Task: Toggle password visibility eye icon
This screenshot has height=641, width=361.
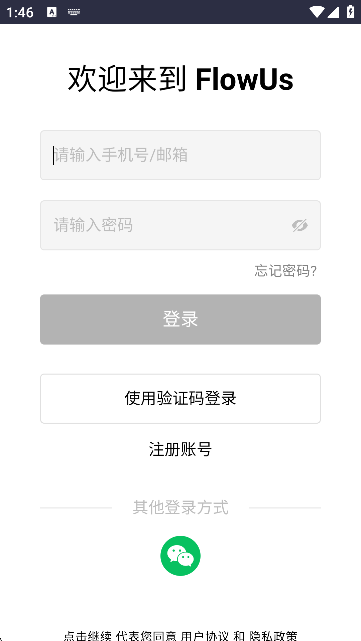Action: click(x=300, y=225)
